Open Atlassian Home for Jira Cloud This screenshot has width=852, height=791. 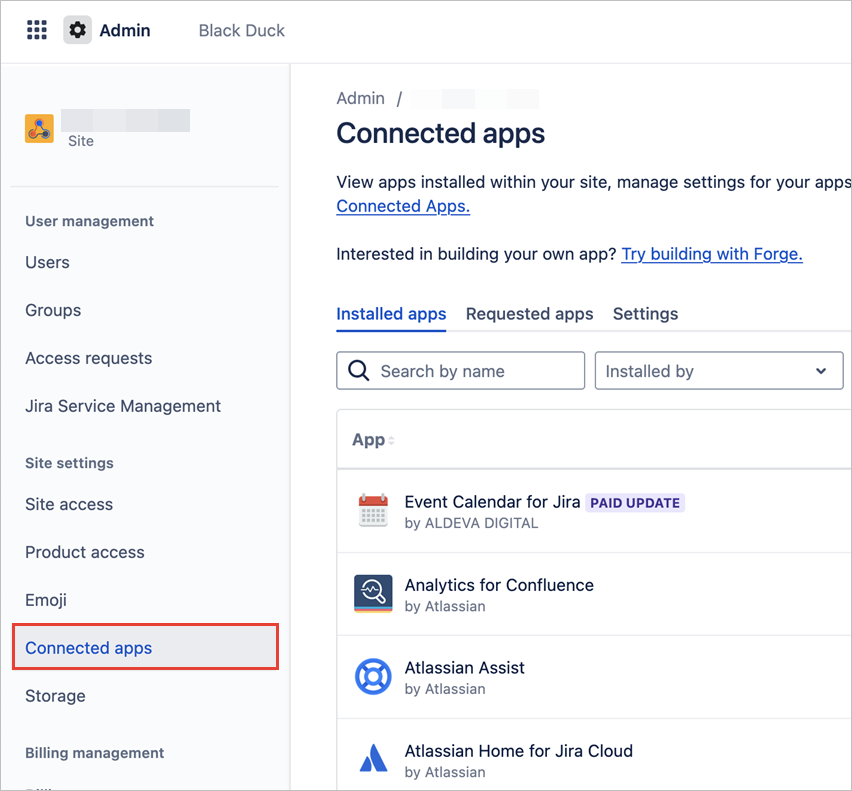(x=518, y=751)
